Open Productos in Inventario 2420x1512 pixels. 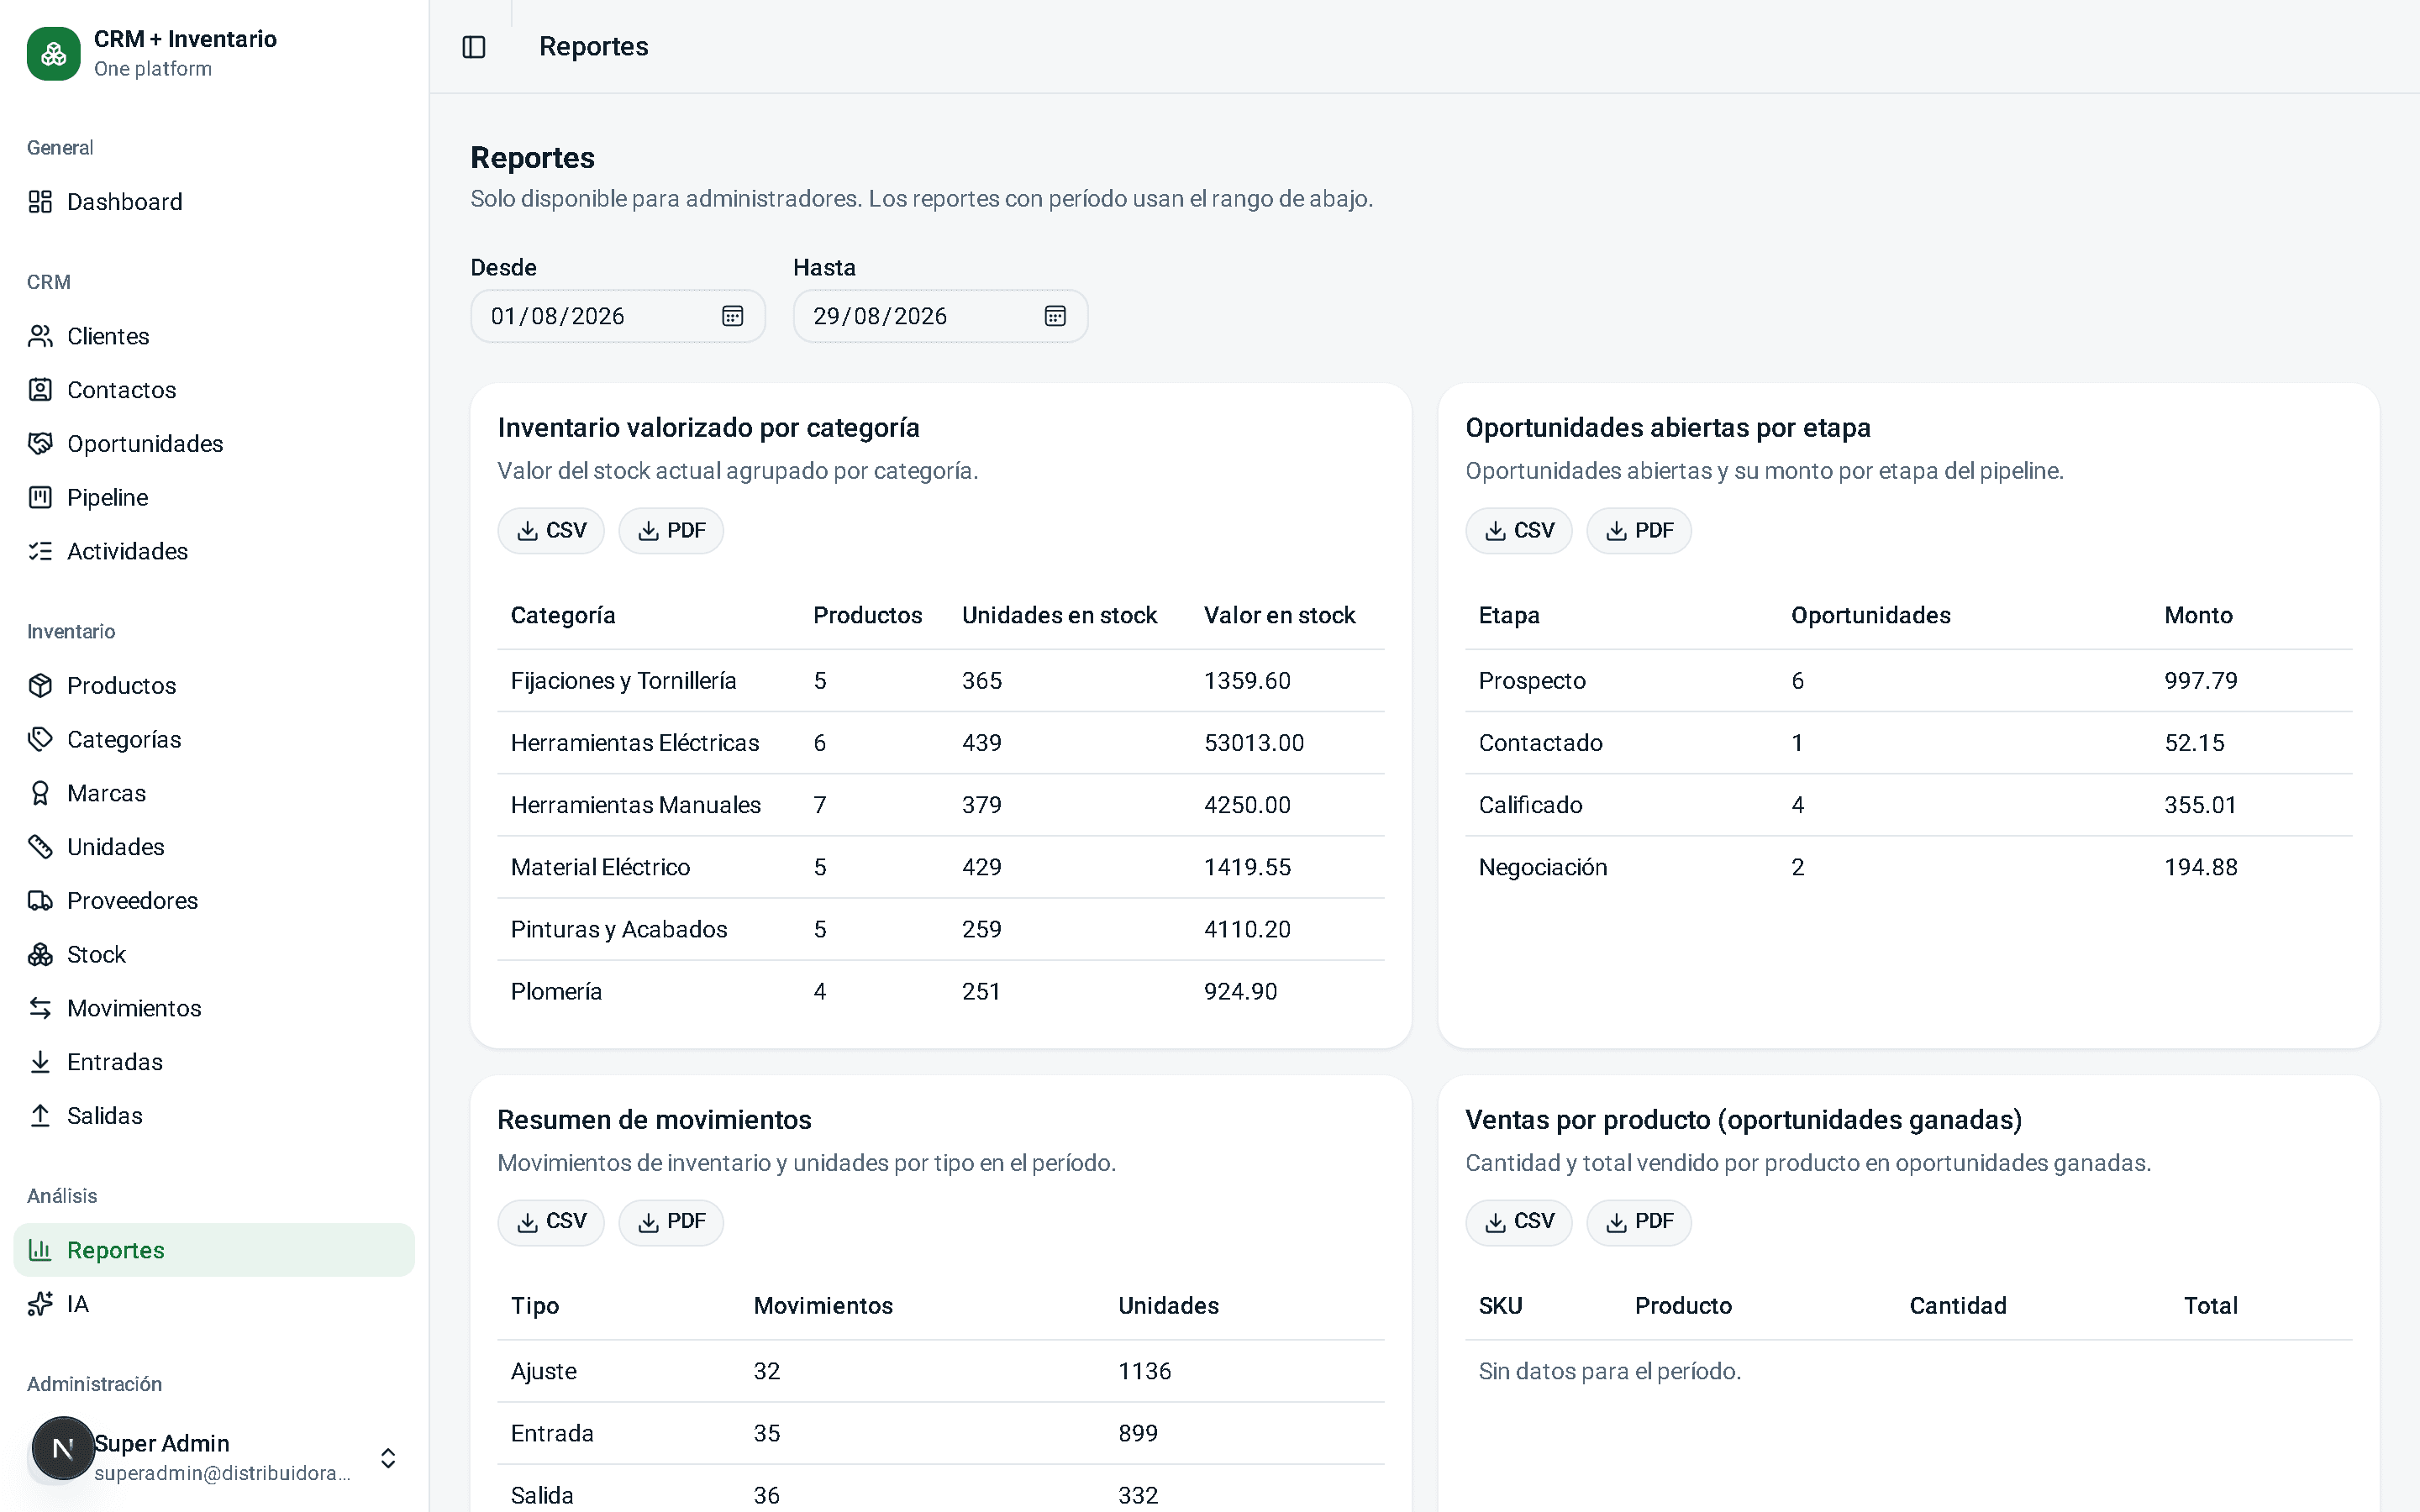click(x=214, y=686)
